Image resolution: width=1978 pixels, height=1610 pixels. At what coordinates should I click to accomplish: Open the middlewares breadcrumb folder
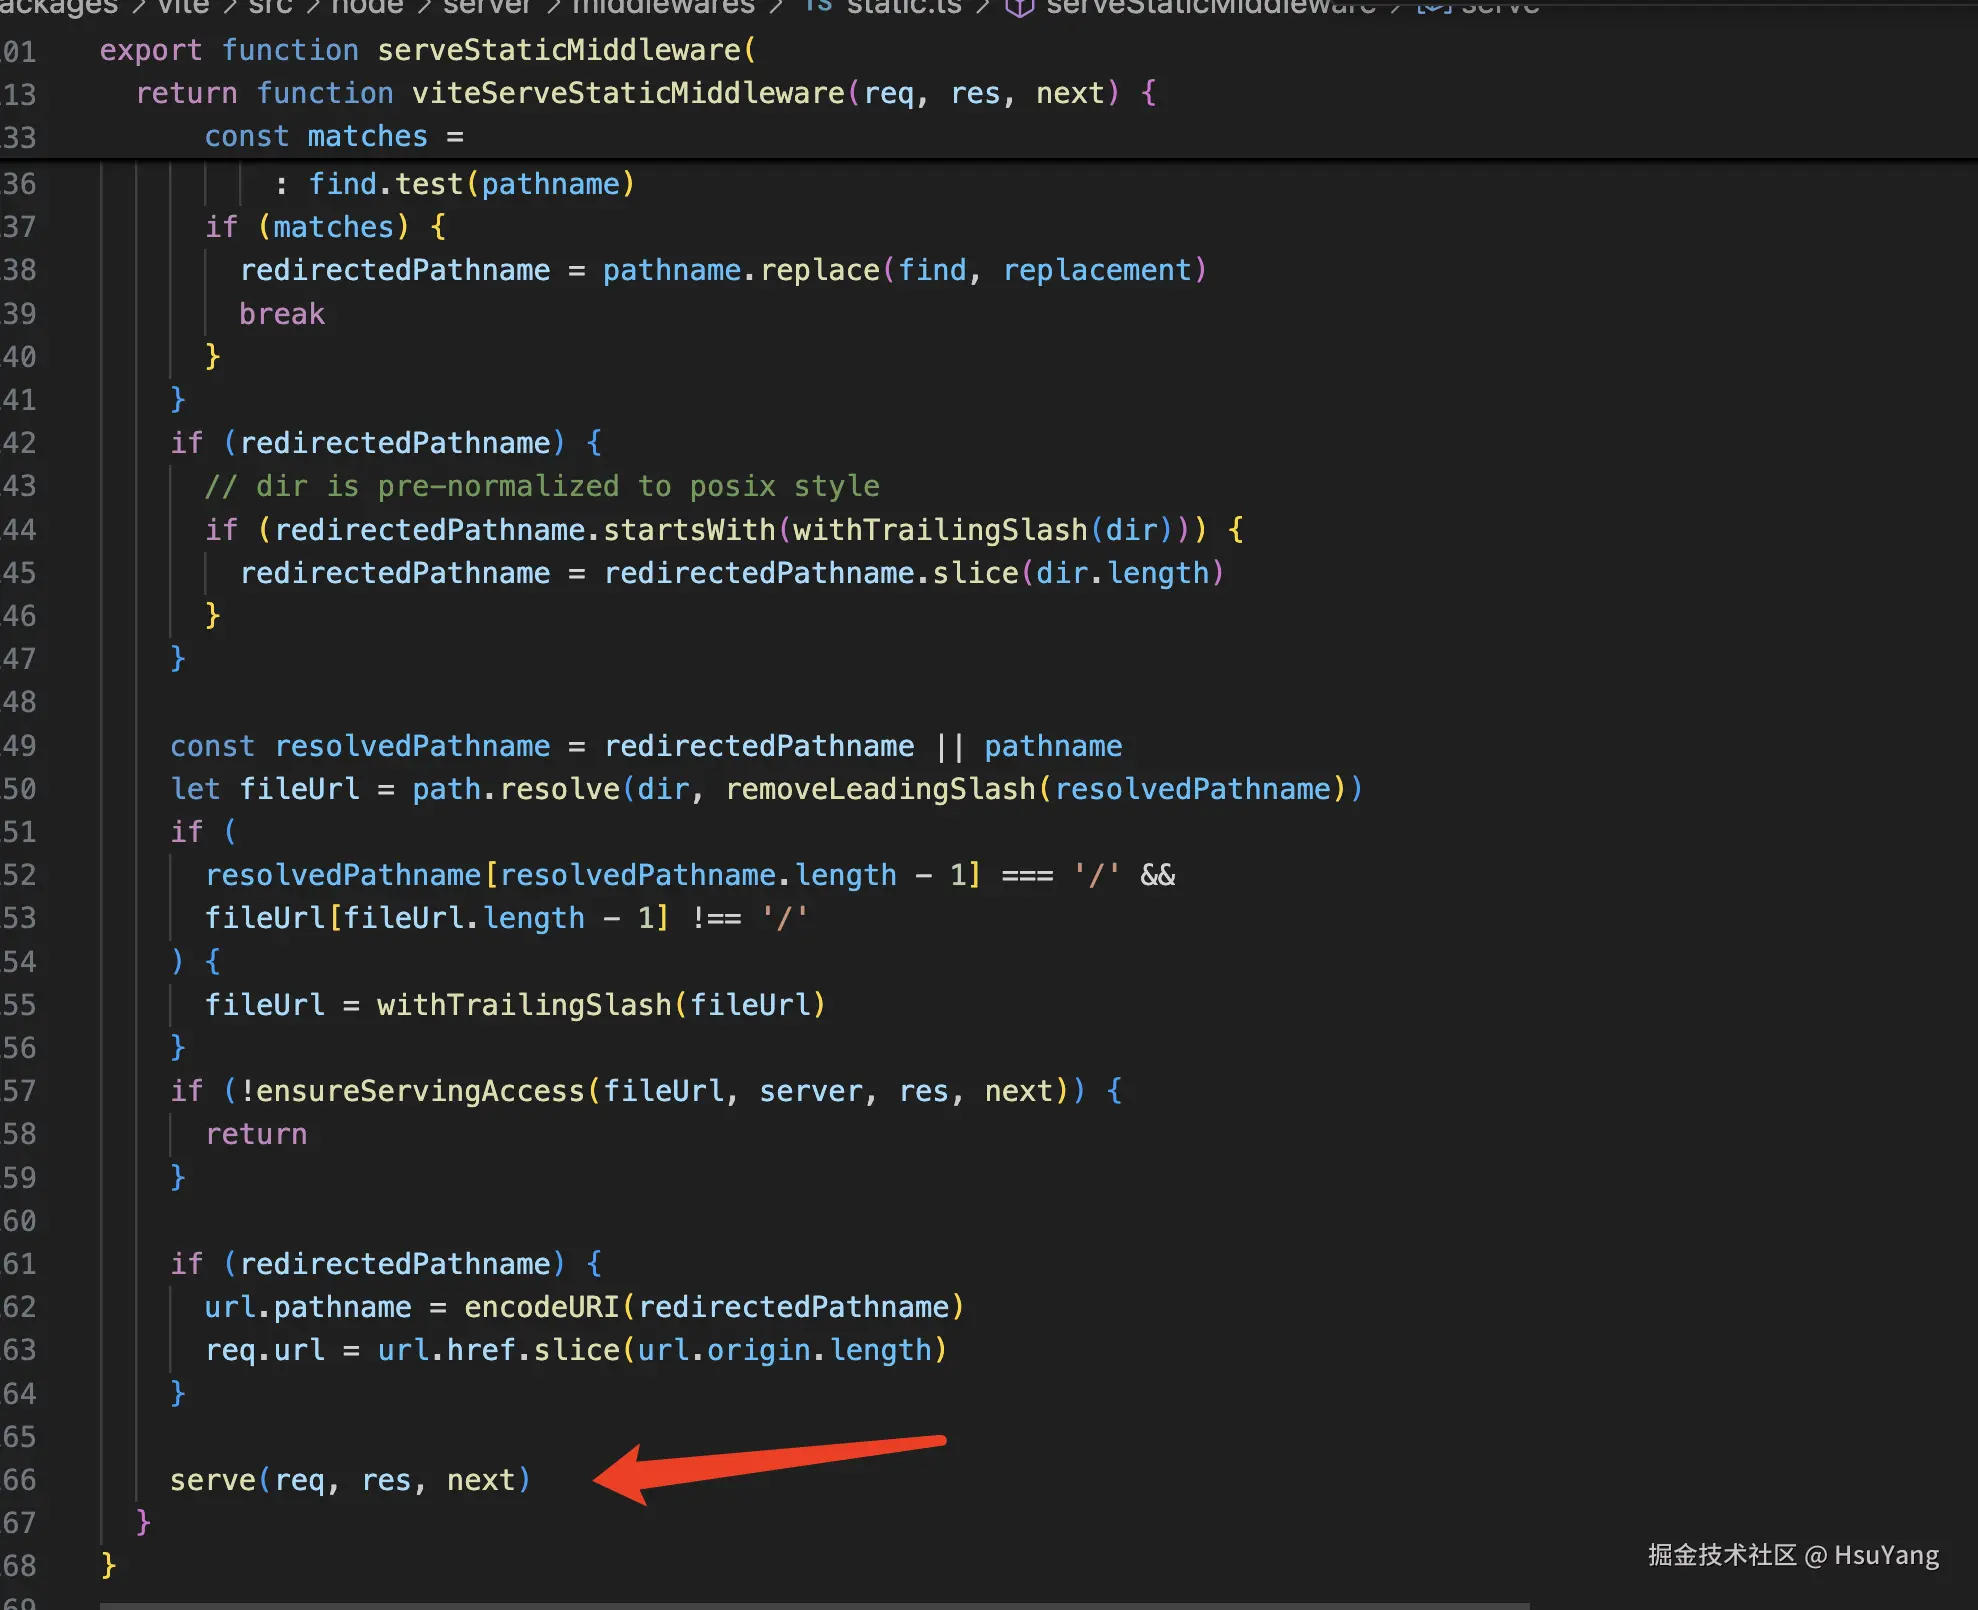pyautogui.click(x=663, y=7)
